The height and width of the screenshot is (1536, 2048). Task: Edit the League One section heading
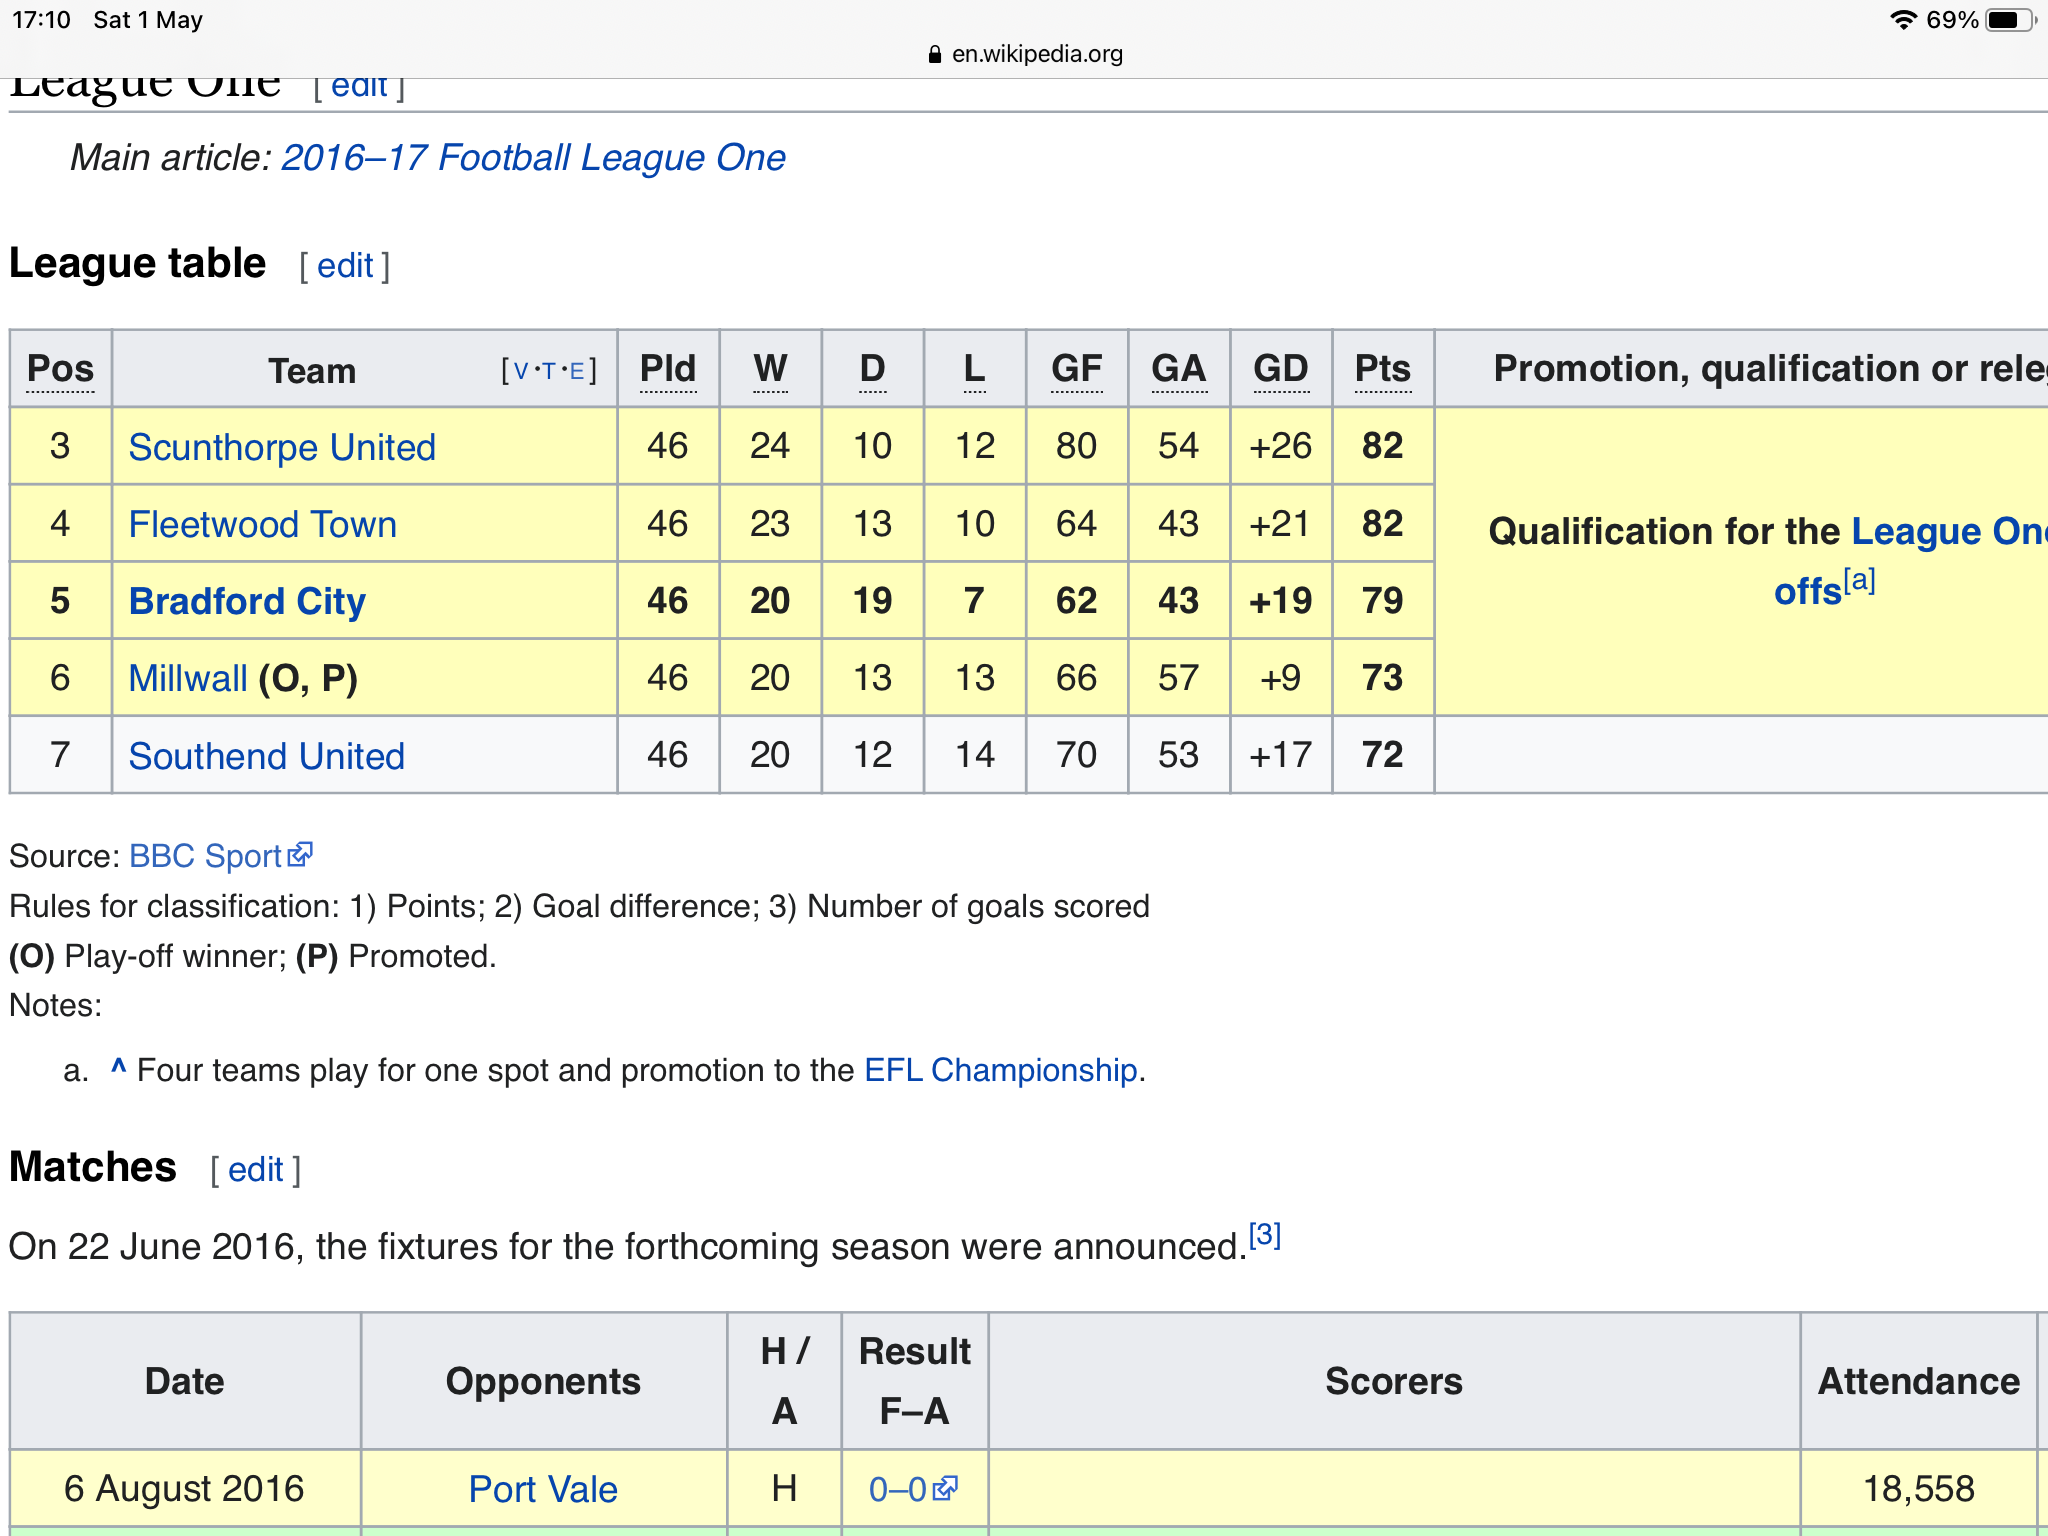pyautogui.click(x=359, y=87)
